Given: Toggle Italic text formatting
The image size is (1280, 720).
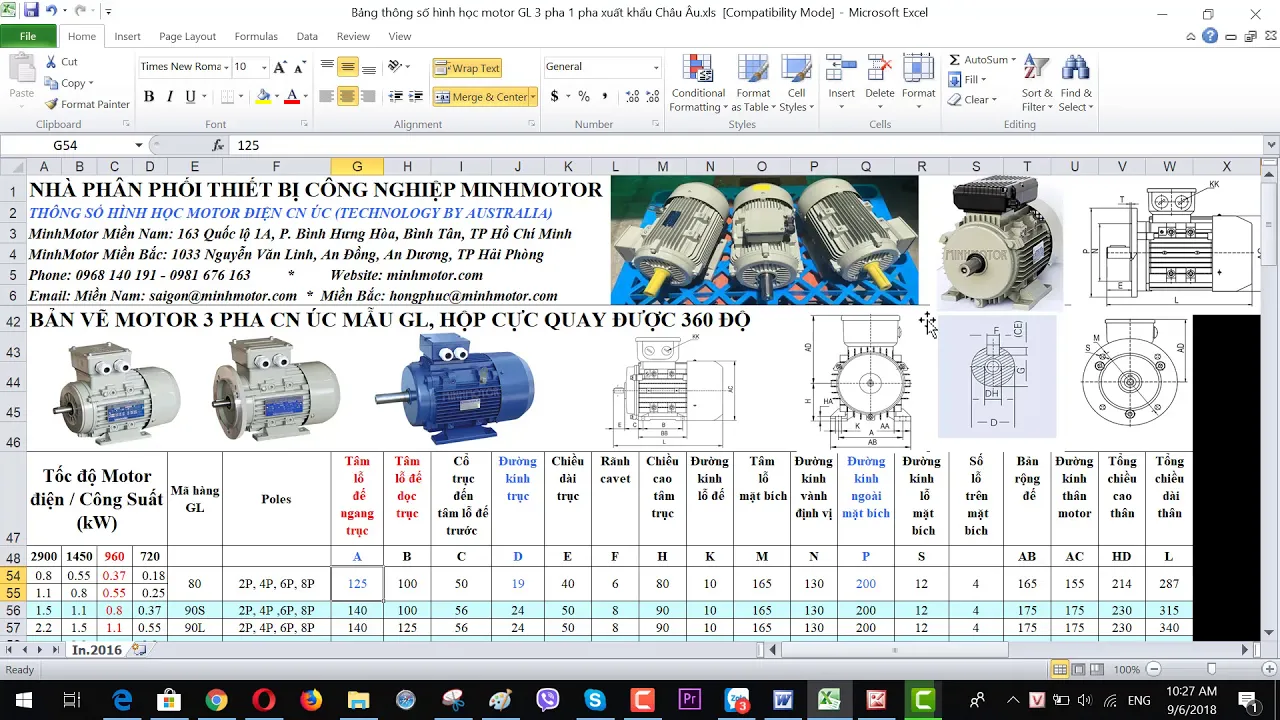Looking at the screenshot, I should click(169, 97).
